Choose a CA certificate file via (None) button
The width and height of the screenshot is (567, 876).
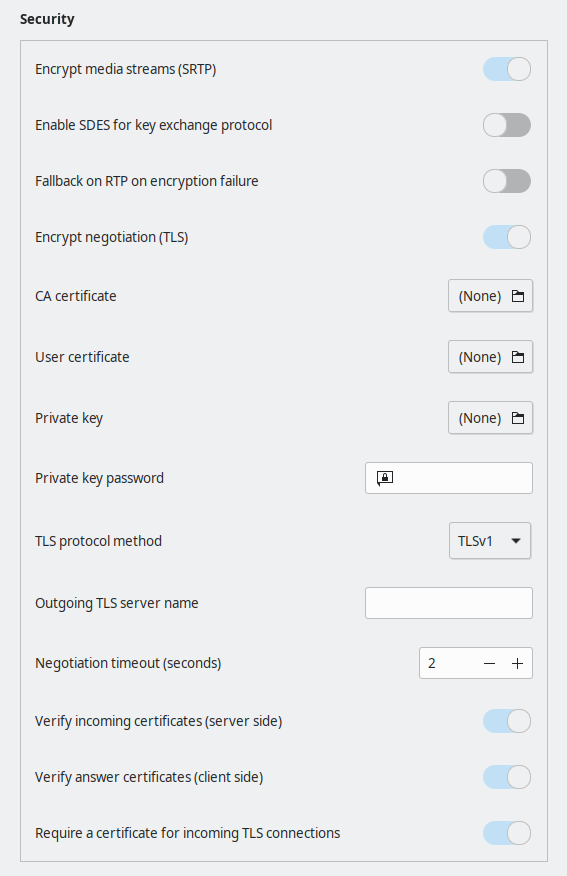tap(490, 296)
